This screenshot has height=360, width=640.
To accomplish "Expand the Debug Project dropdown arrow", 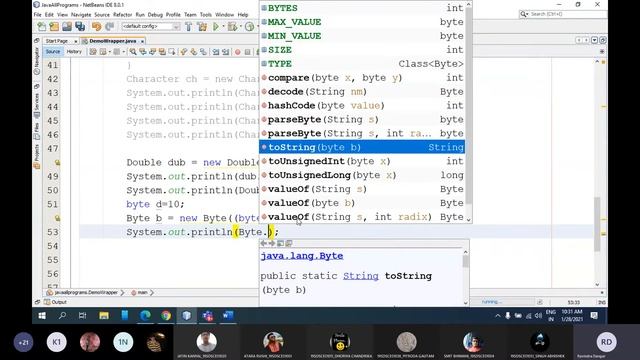I will coord(240,27).
